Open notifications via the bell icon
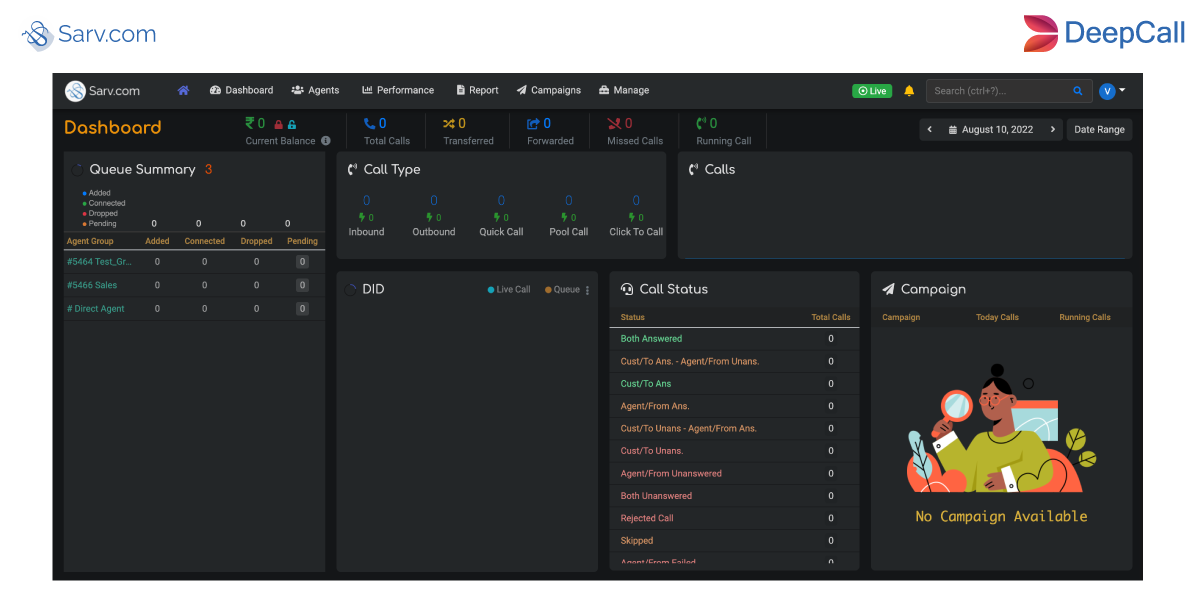This screenshot has width=1200, height=600. pyautogui.click(x=908, y=90)
